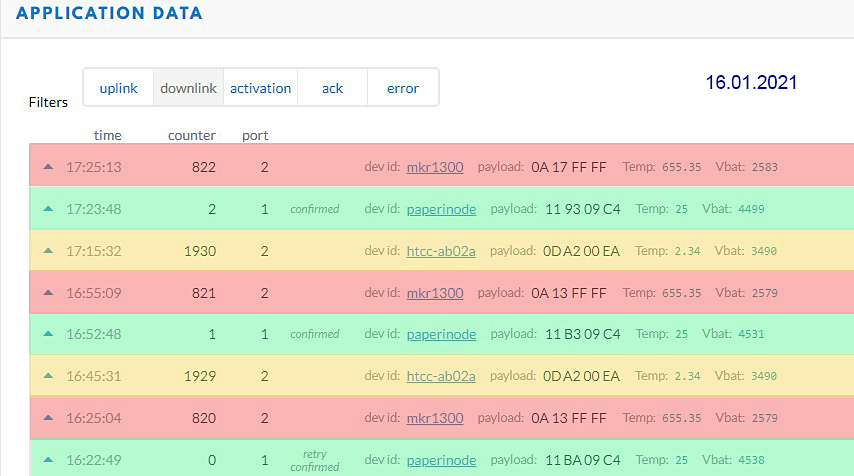Toggle the activation filter
This screenshot has height=476, width=854.
click(x=260, y=88)
